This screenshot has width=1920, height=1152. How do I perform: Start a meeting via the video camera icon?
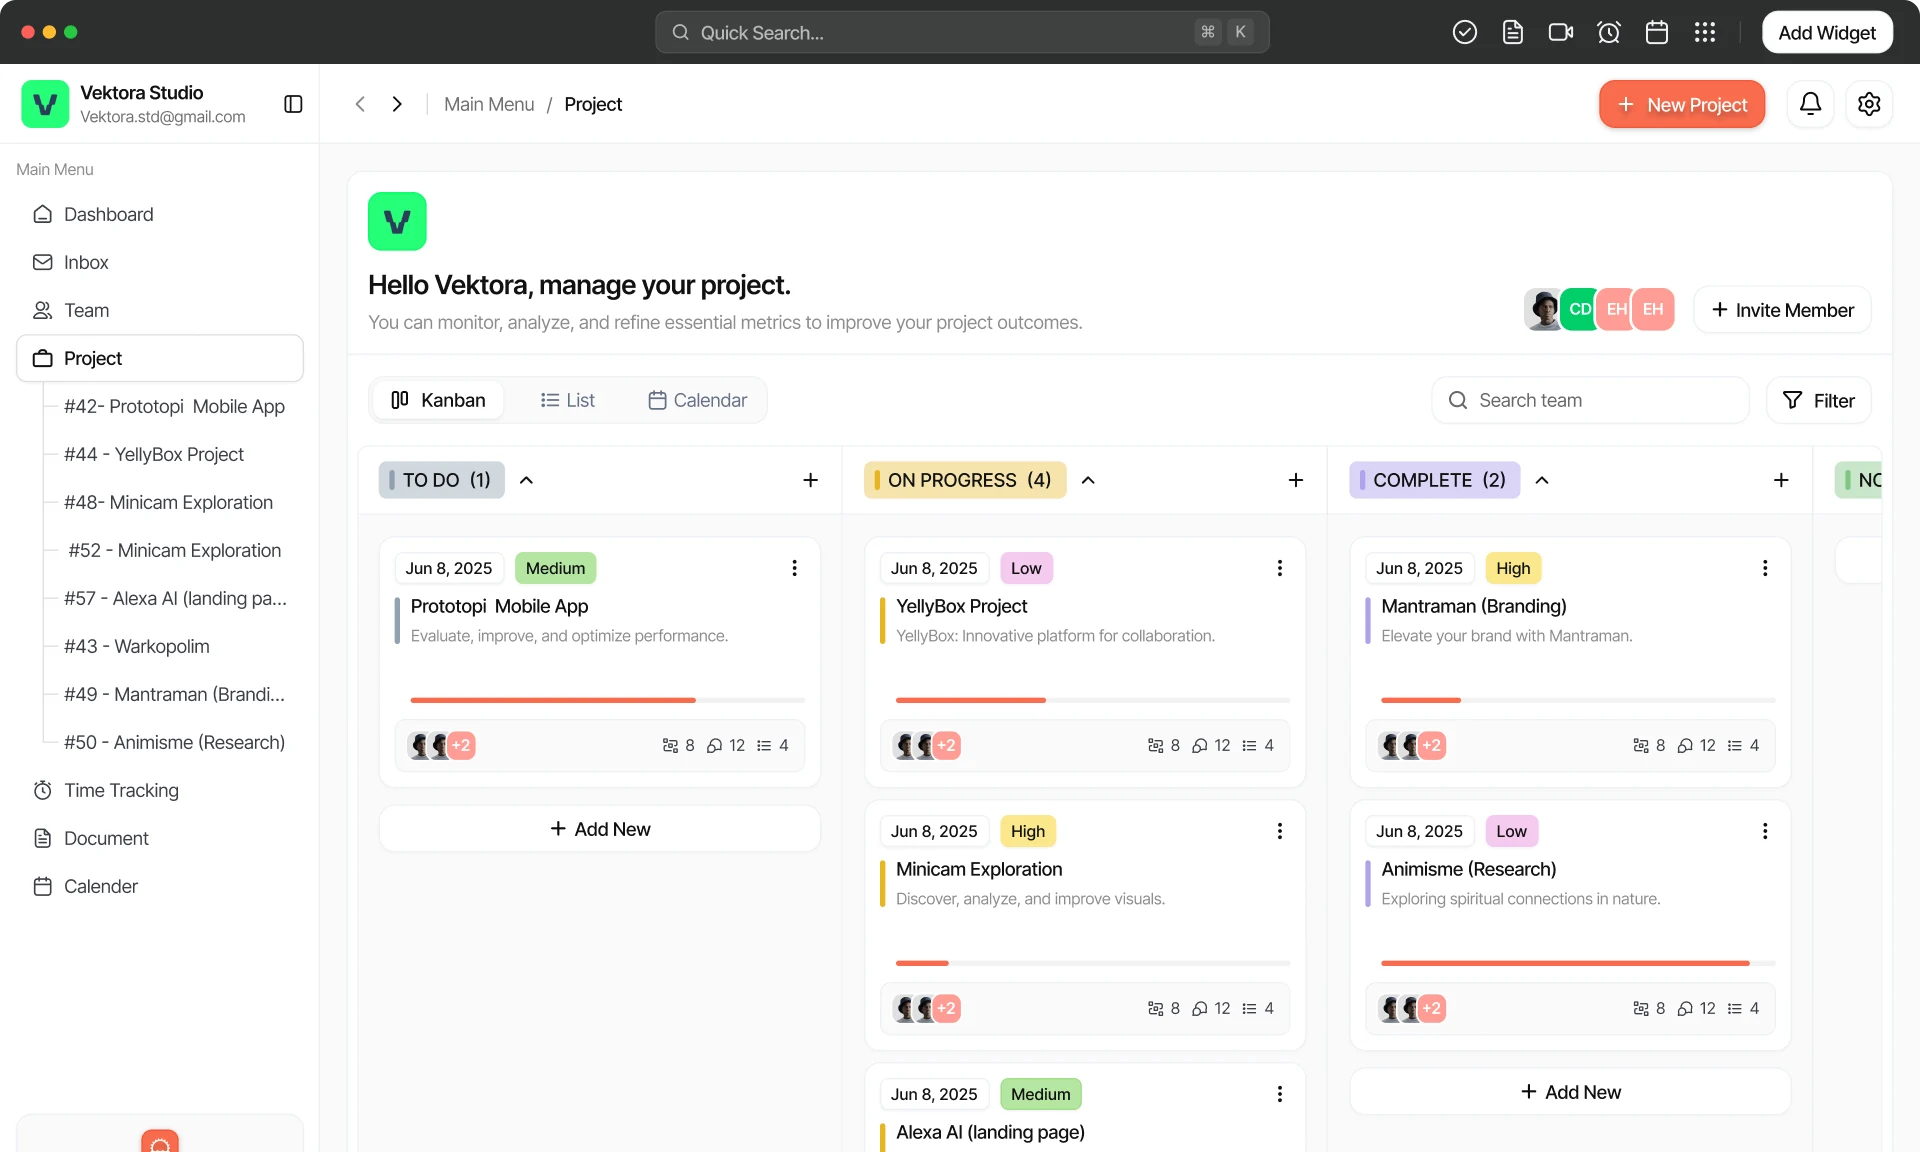click(1560, 32)
